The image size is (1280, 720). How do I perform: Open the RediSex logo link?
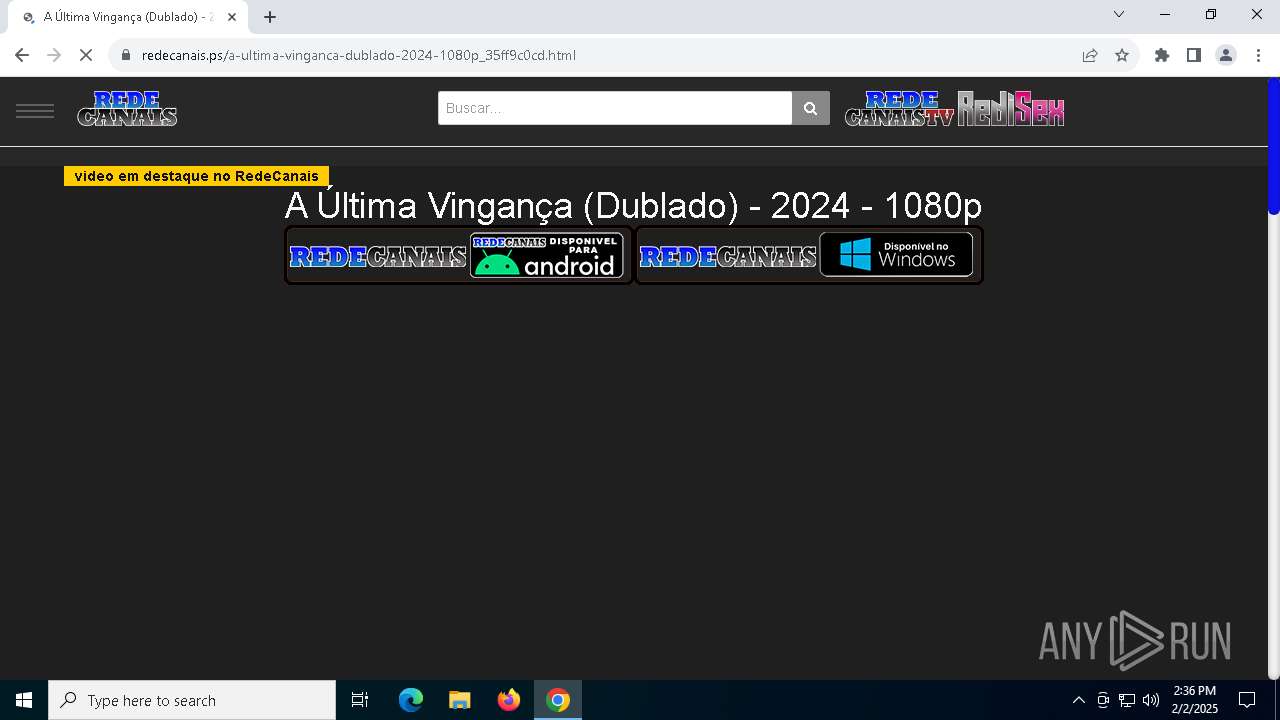1010,108
